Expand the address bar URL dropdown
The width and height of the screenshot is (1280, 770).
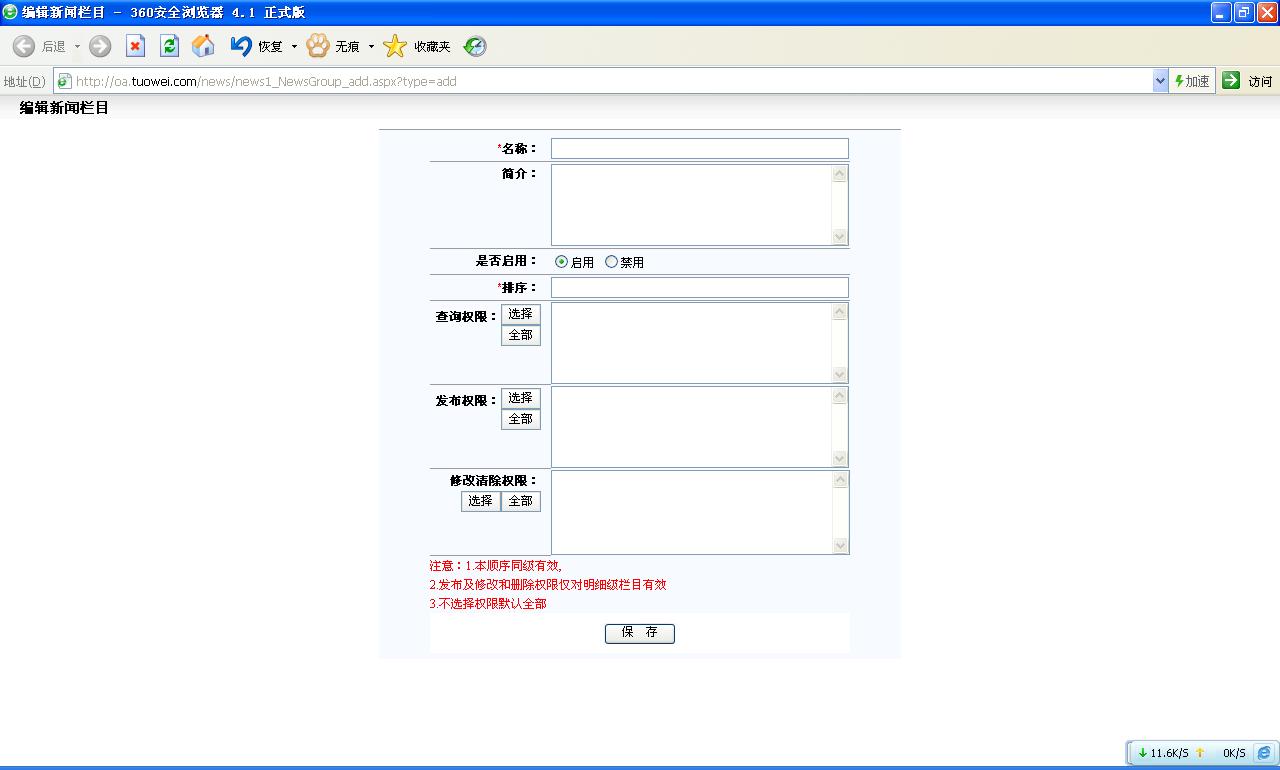click(1160, 81)
